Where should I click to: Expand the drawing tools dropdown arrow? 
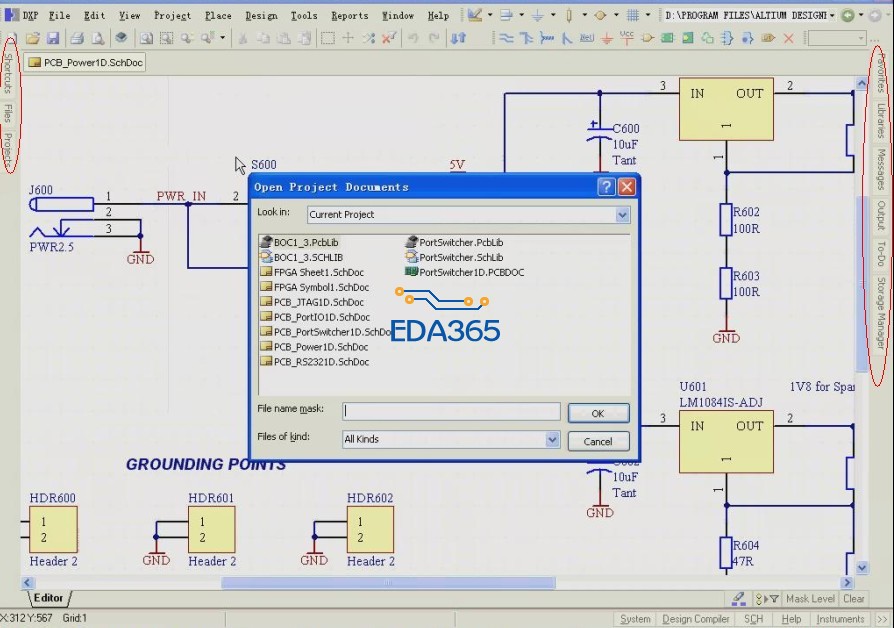click(490, 15)
